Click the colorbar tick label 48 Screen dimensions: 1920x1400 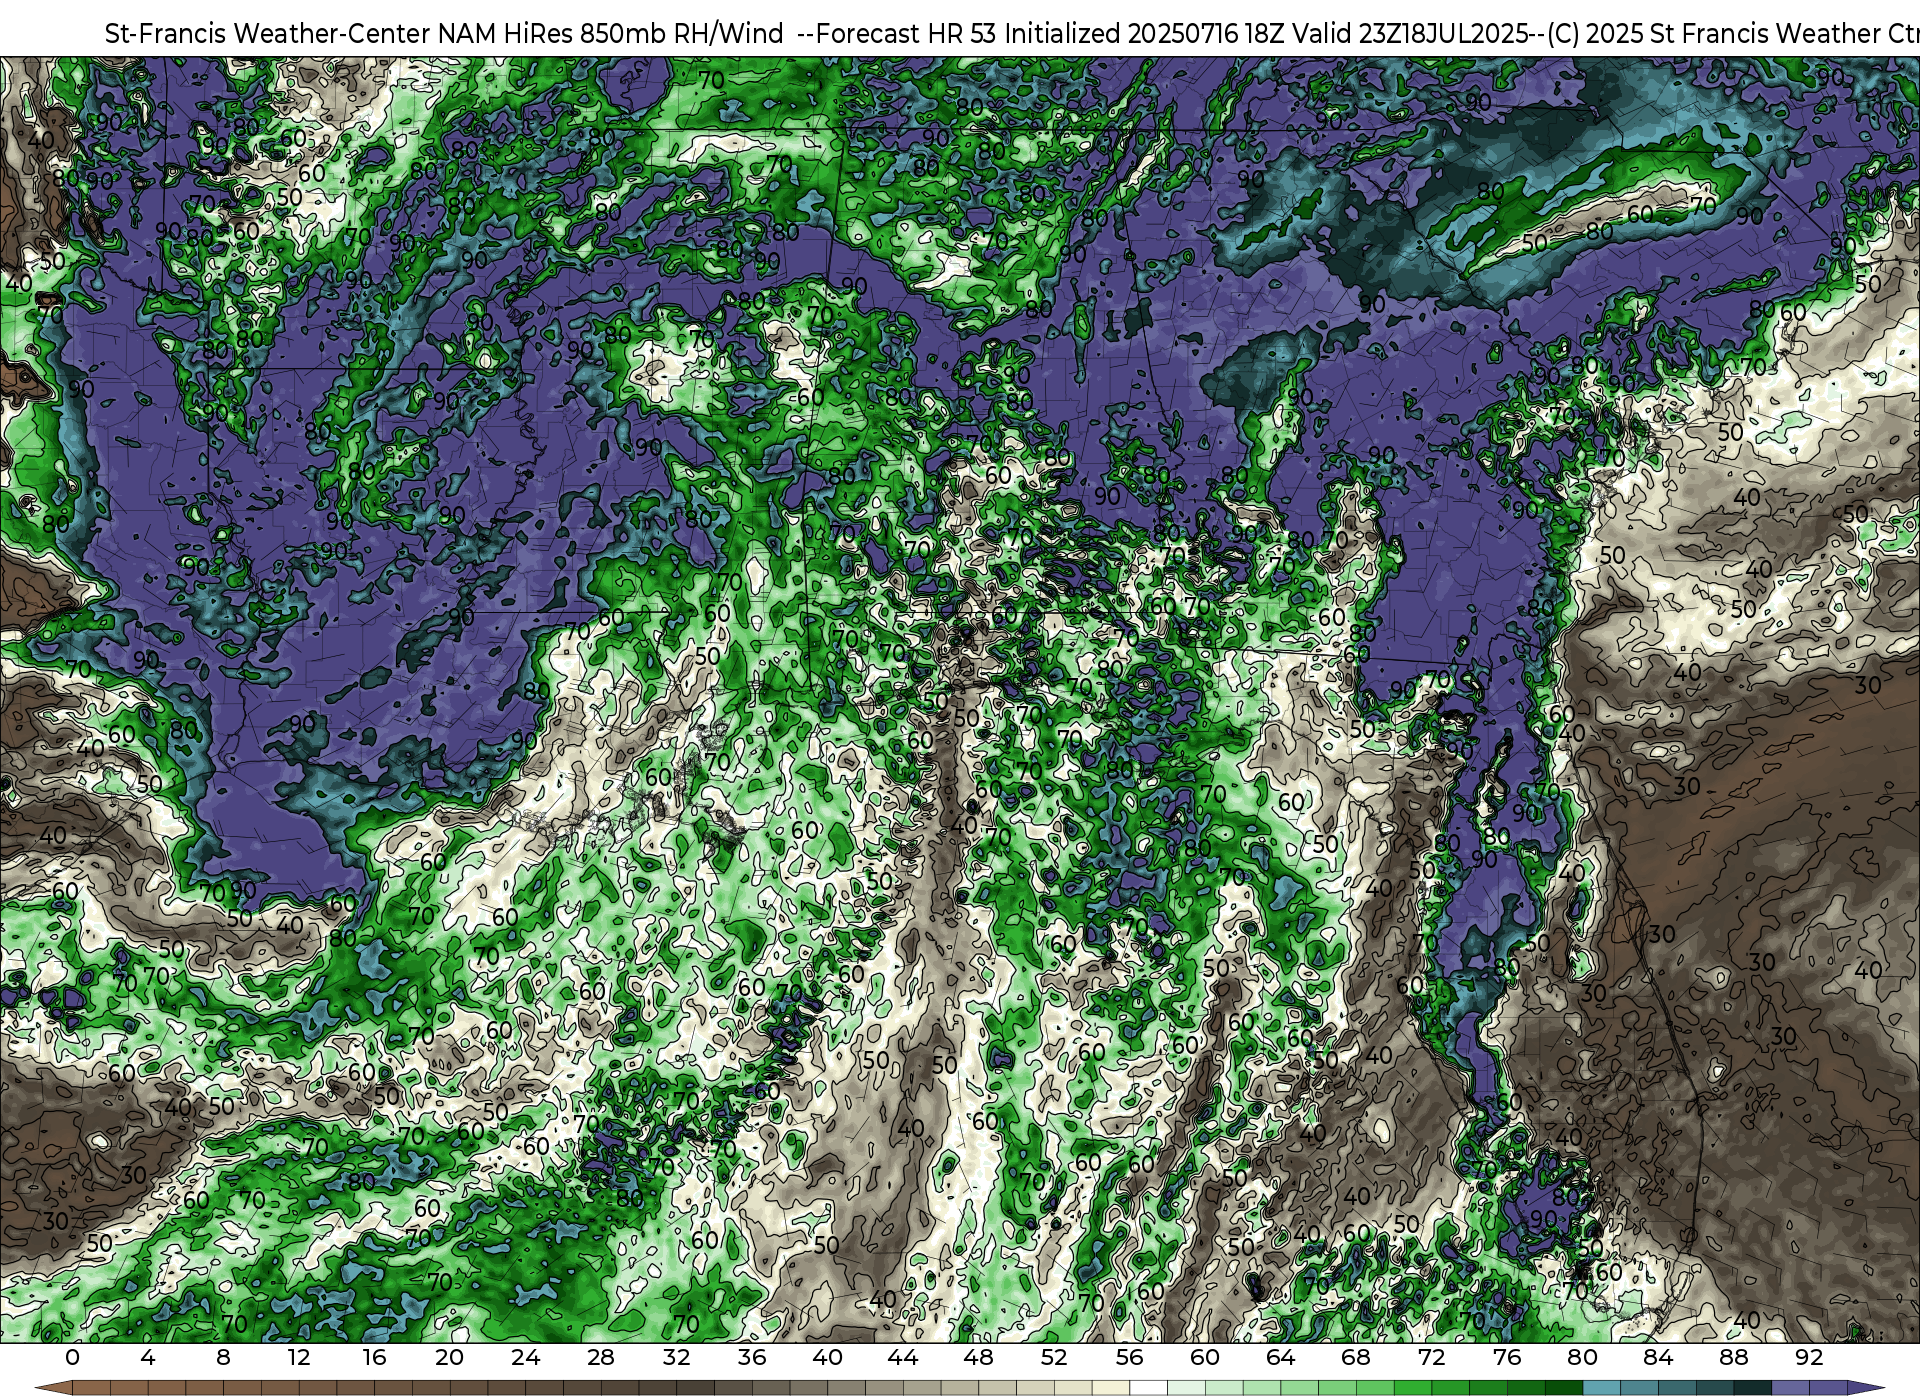(x=978, y=1357)
